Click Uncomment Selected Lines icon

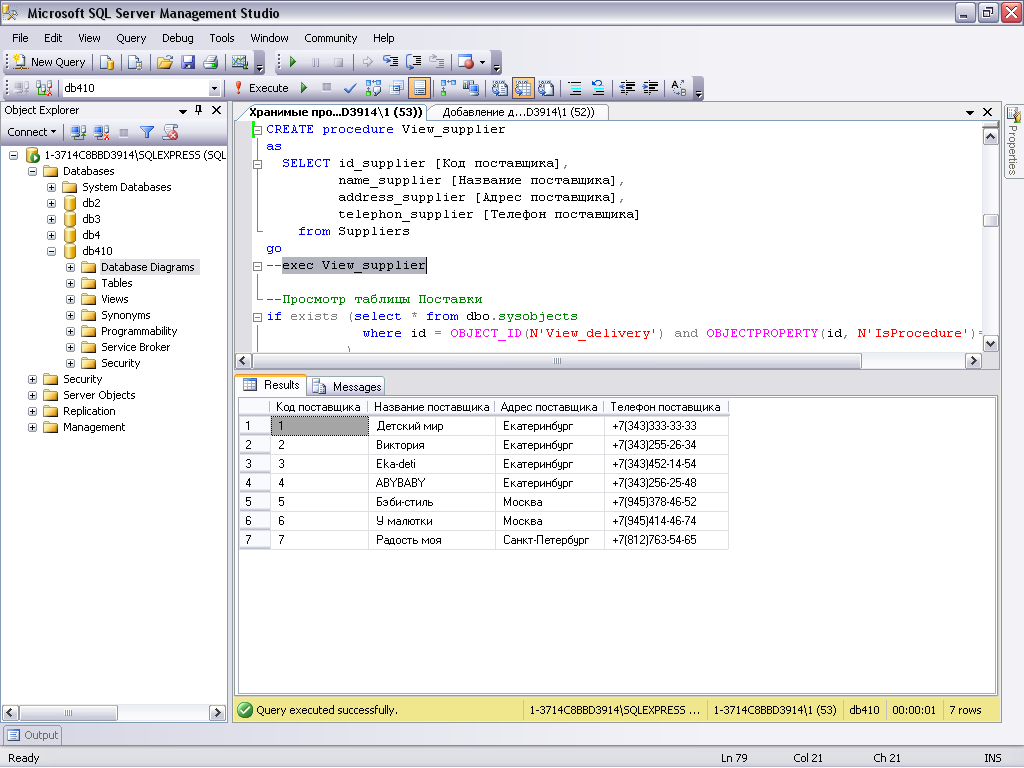[598, 88]
